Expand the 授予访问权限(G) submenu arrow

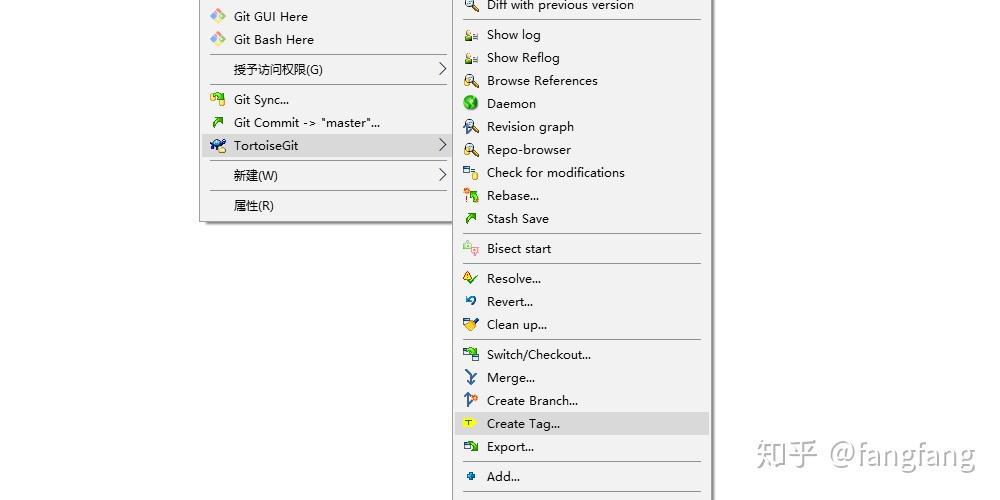pyautogui.click(x=442, y=70)
